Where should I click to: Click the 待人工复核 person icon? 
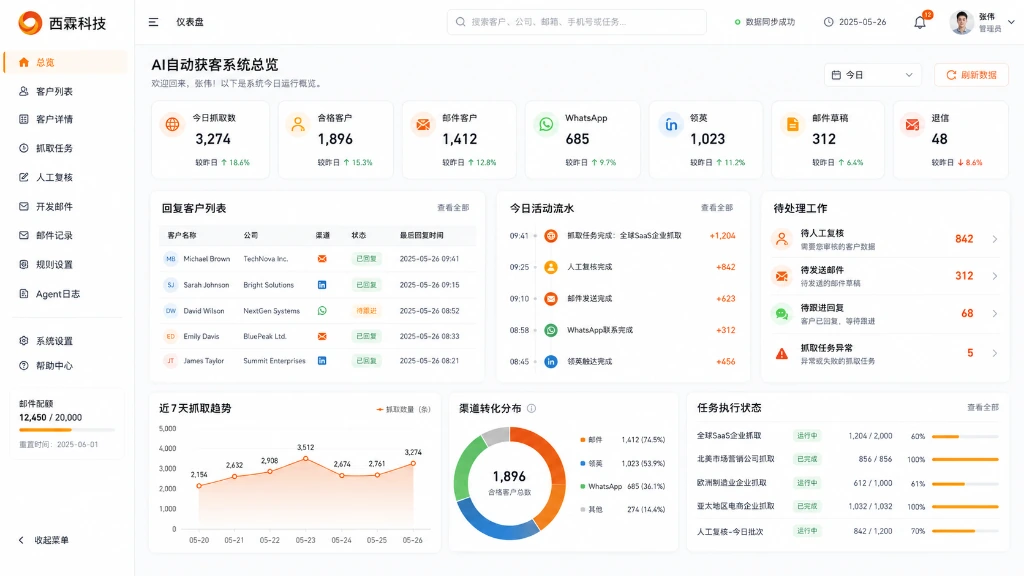[782, 239]
